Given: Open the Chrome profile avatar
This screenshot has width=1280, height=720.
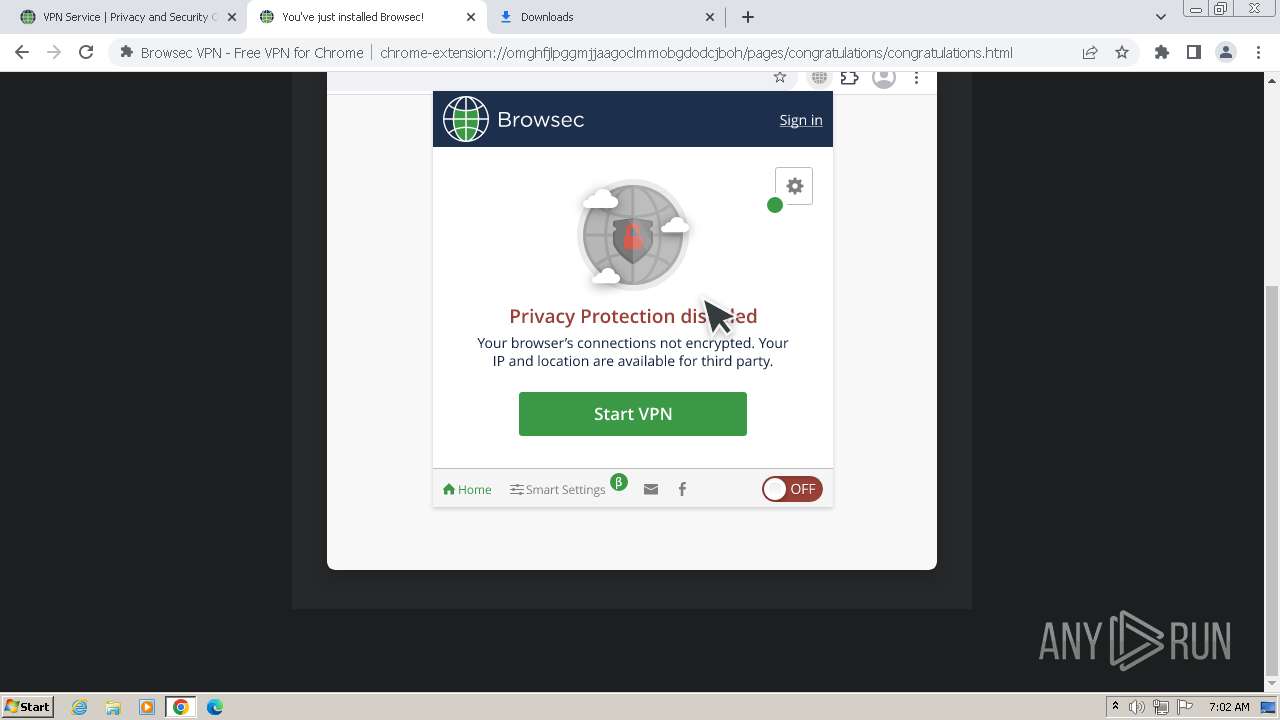Looking at the screenshot, I should 1225,53.
